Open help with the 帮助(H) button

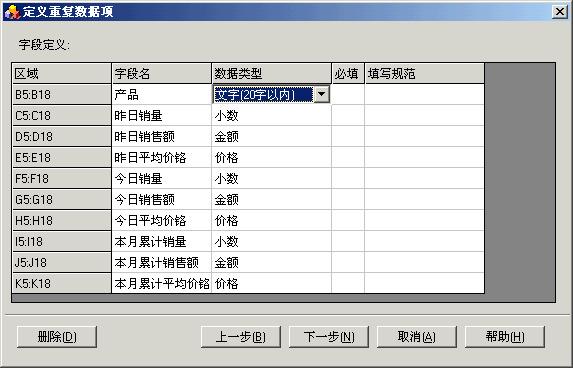tap(505, 337)
